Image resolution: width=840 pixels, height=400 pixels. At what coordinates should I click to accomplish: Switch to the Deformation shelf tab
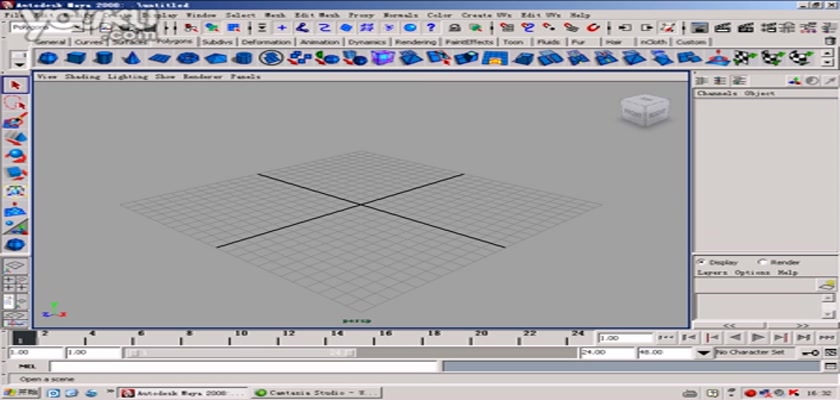click(x=266, y=42)
